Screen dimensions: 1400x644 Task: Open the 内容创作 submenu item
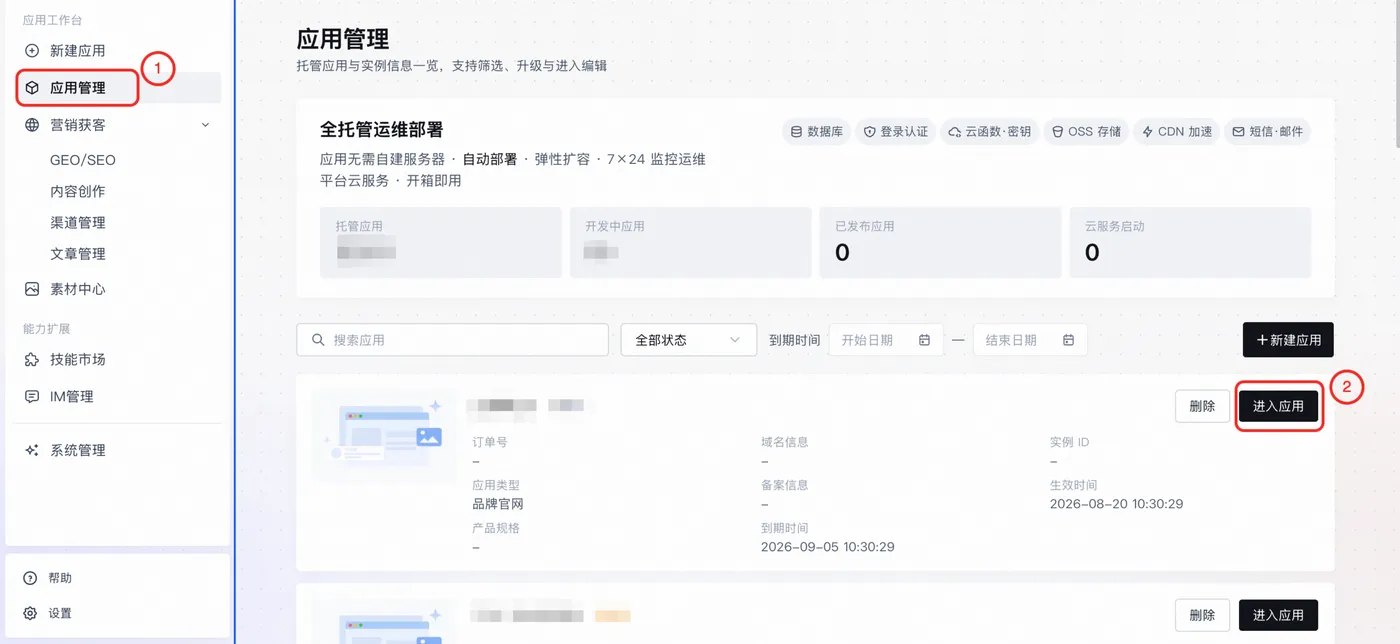click(x=78, y=191)
